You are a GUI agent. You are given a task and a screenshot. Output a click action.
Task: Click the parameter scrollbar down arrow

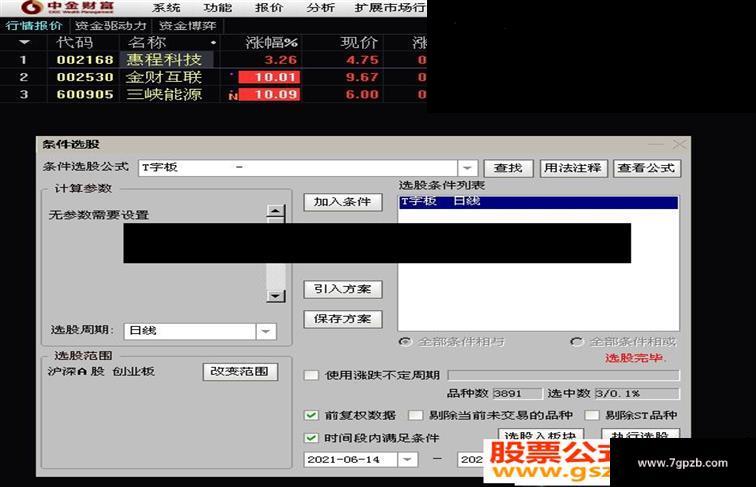coord(276,296)
